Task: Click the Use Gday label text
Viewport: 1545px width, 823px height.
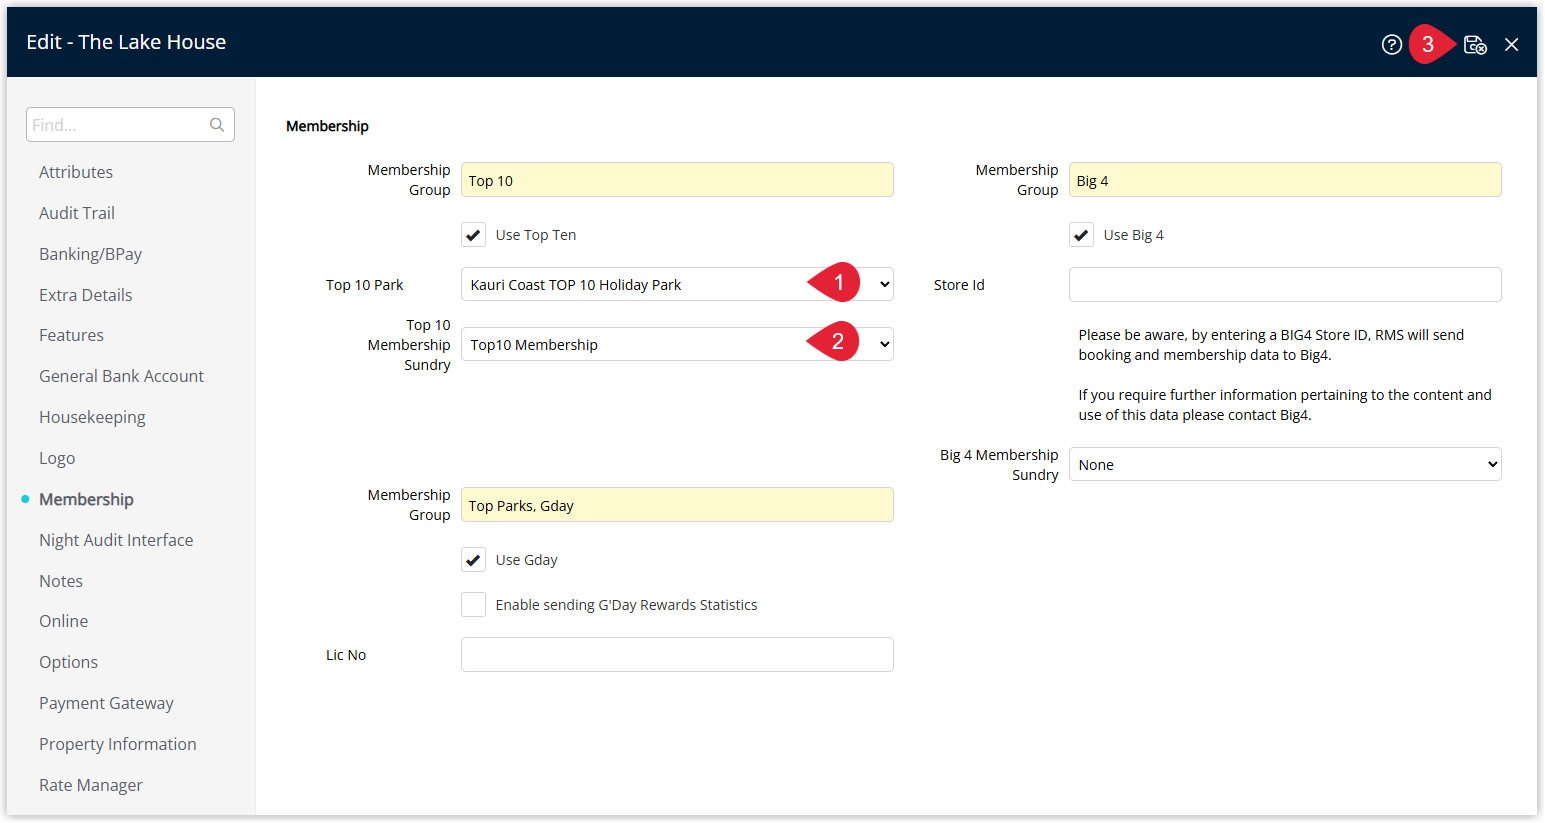Action: tap(527, 560)
